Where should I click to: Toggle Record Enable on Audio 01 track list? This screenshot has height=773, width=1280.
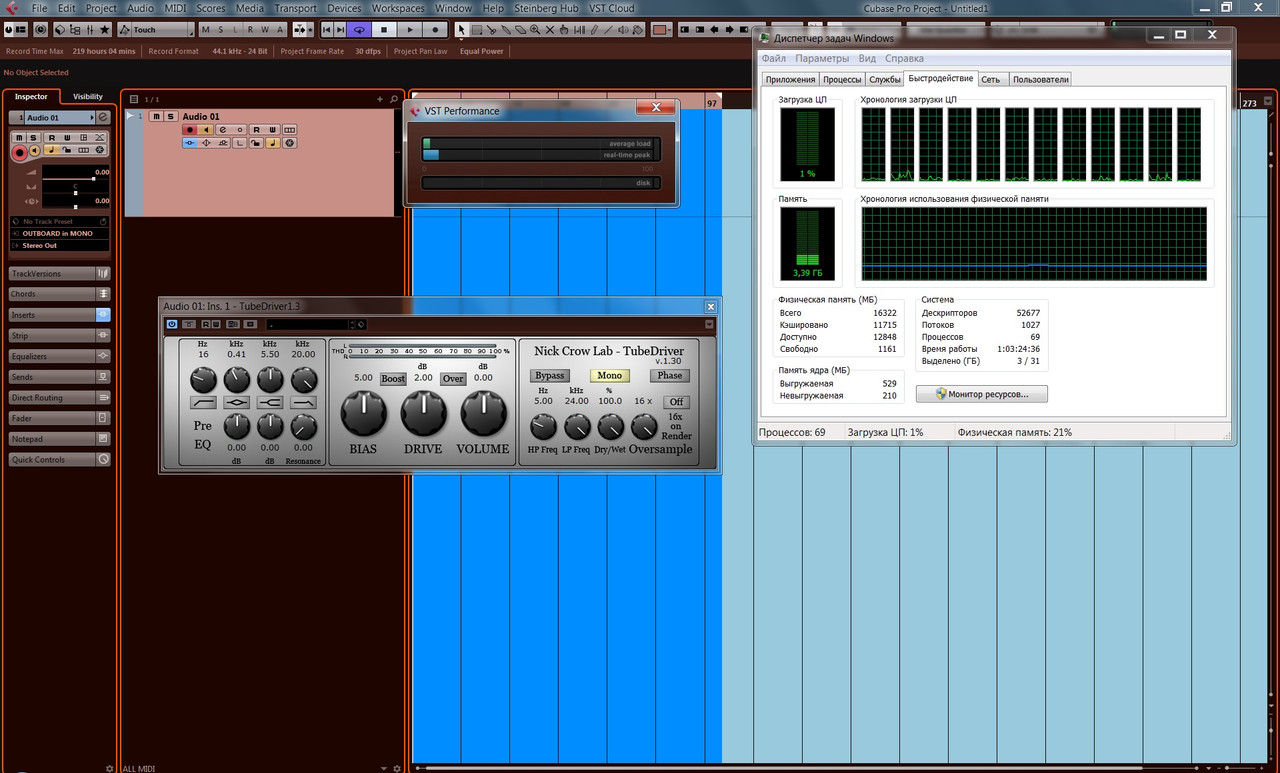point(190,129)
